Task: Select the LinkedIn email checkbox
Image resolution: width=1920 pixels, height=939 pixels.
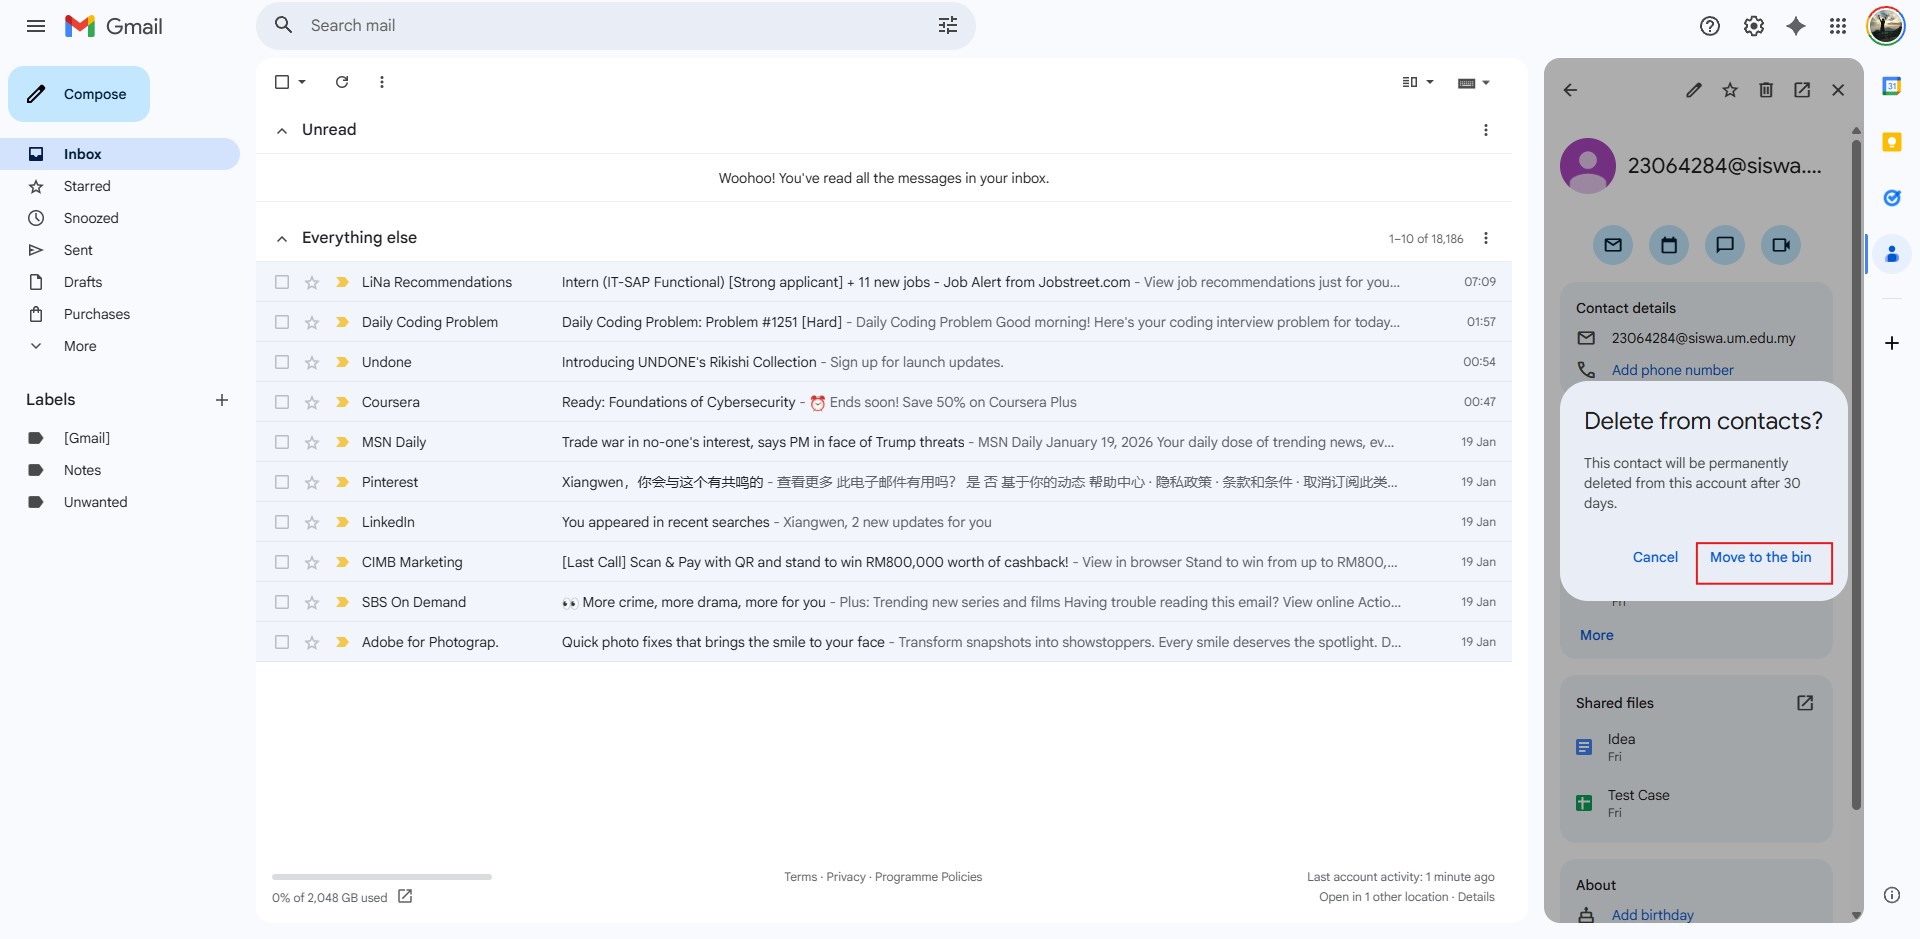Action: (x=282, y=522)
